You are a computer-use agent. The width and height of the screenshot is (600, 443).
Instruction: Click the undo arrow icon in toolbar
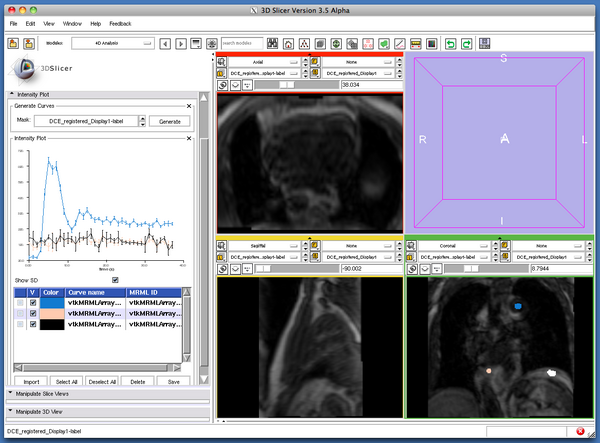point(450,44)
